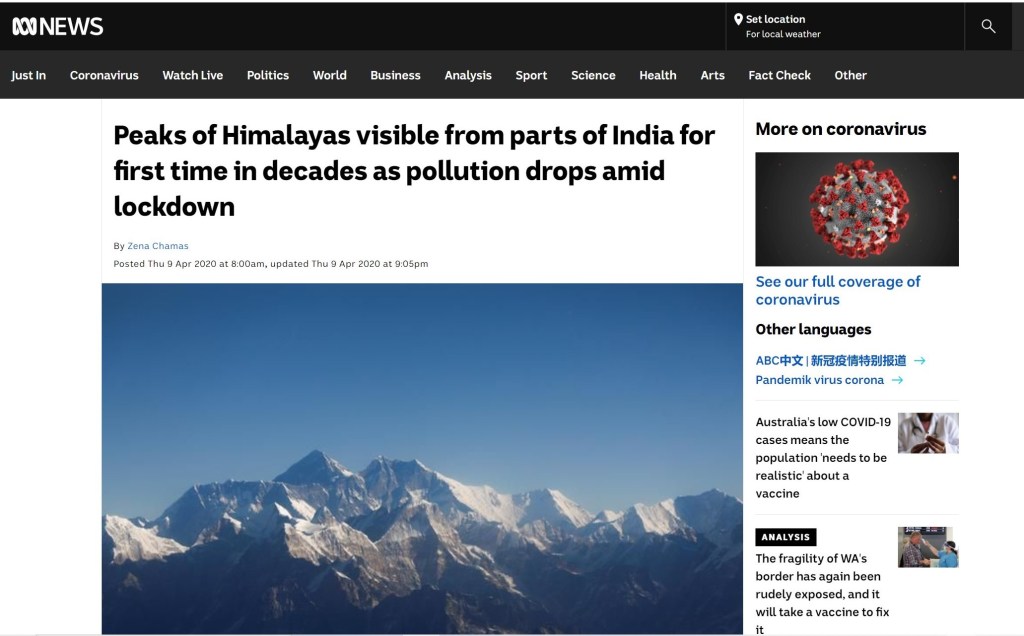Screen dimensions: 1024x636
Task: Open the Politics menu item
Action: point(267,75)
